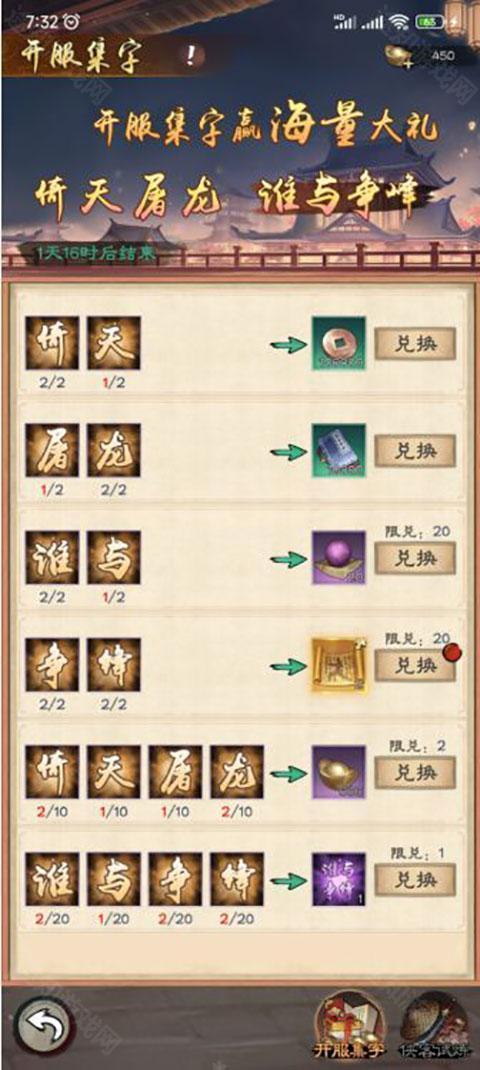Switch to the 侠客试炼 bottom tab
Screen dimensions: 480x1070
click(x=437, y=1026)
